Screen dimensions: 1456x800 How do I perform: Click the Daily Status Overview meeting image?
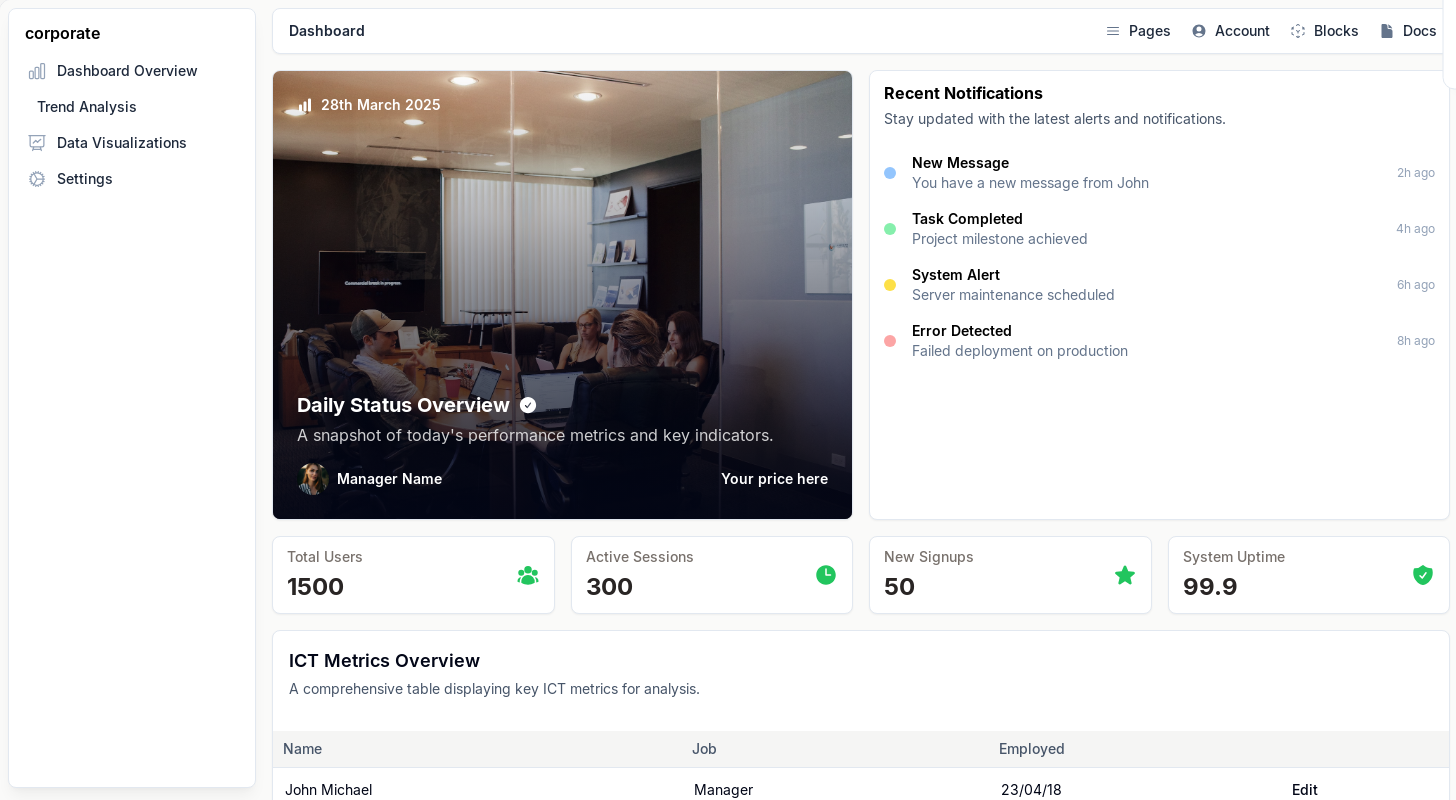(x=562, y=250)
